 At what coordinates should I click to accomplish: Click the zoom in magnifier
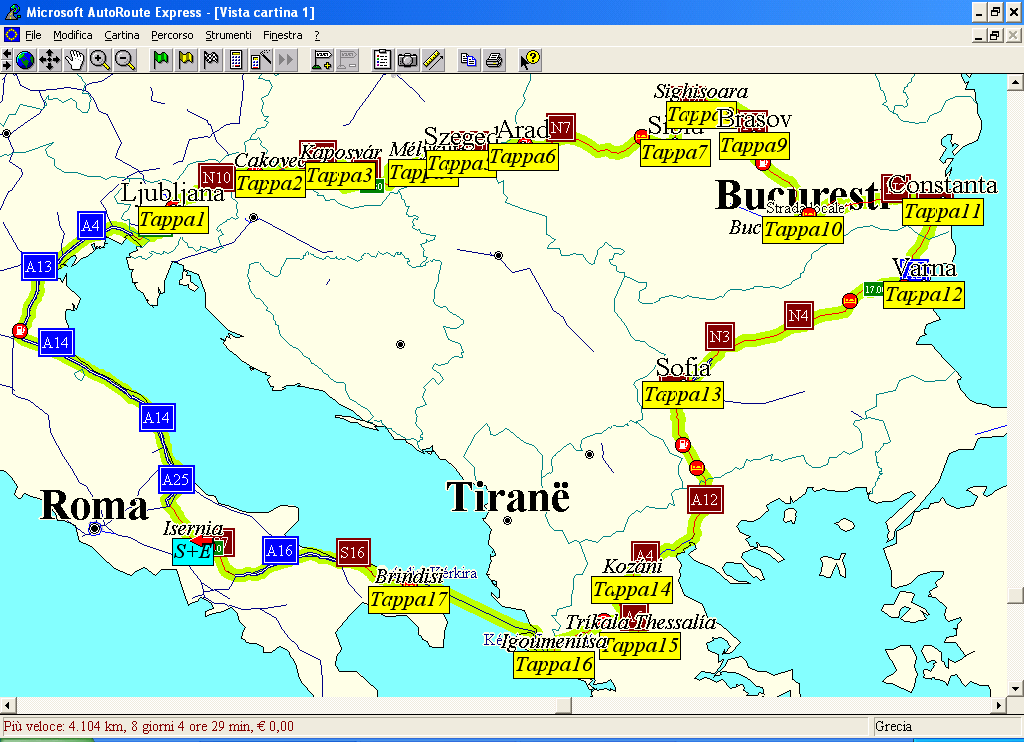pos(100,60)
